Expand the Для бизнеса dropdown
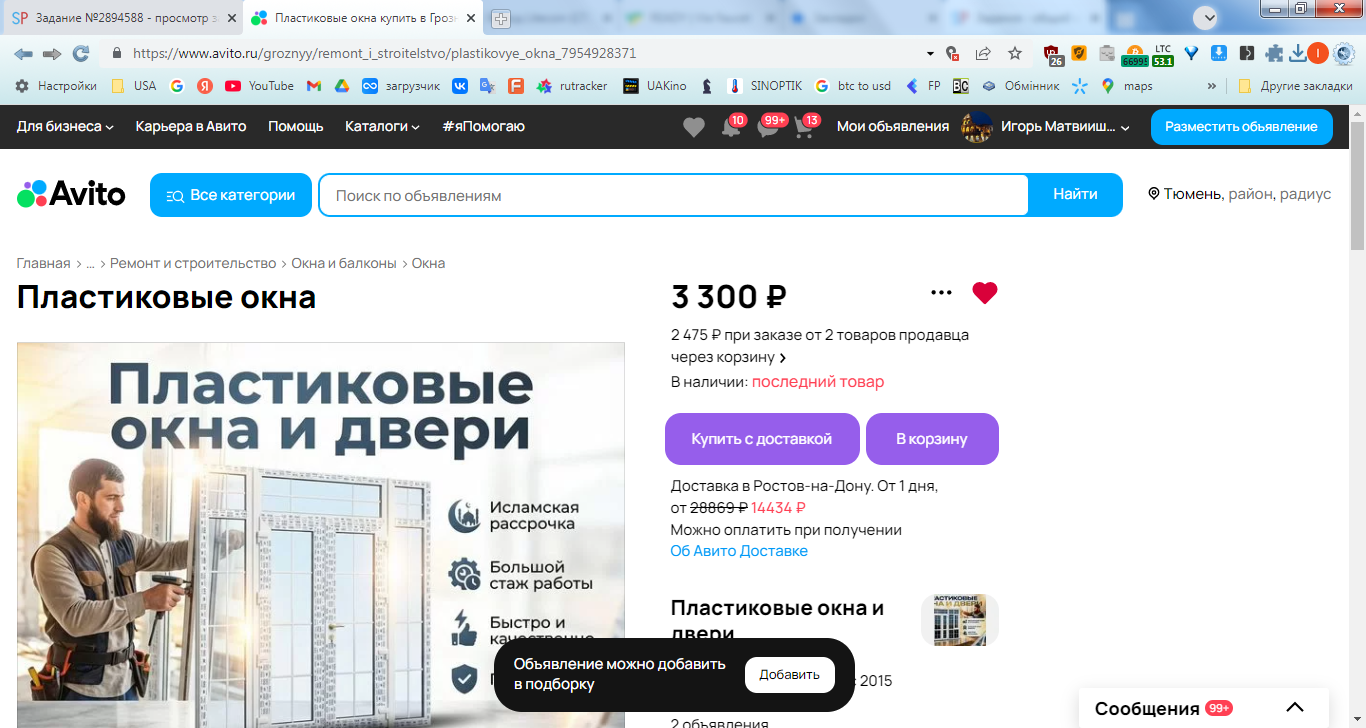Image resolution: width=1366 pixels, height=728 pixels. click(65, 126)
